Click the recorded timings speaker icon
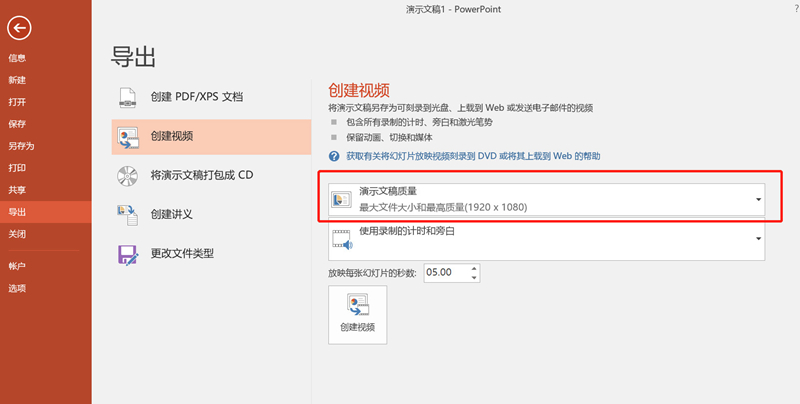Image resolution: width=800 pixels, height=404 pixels. point(341,239)
